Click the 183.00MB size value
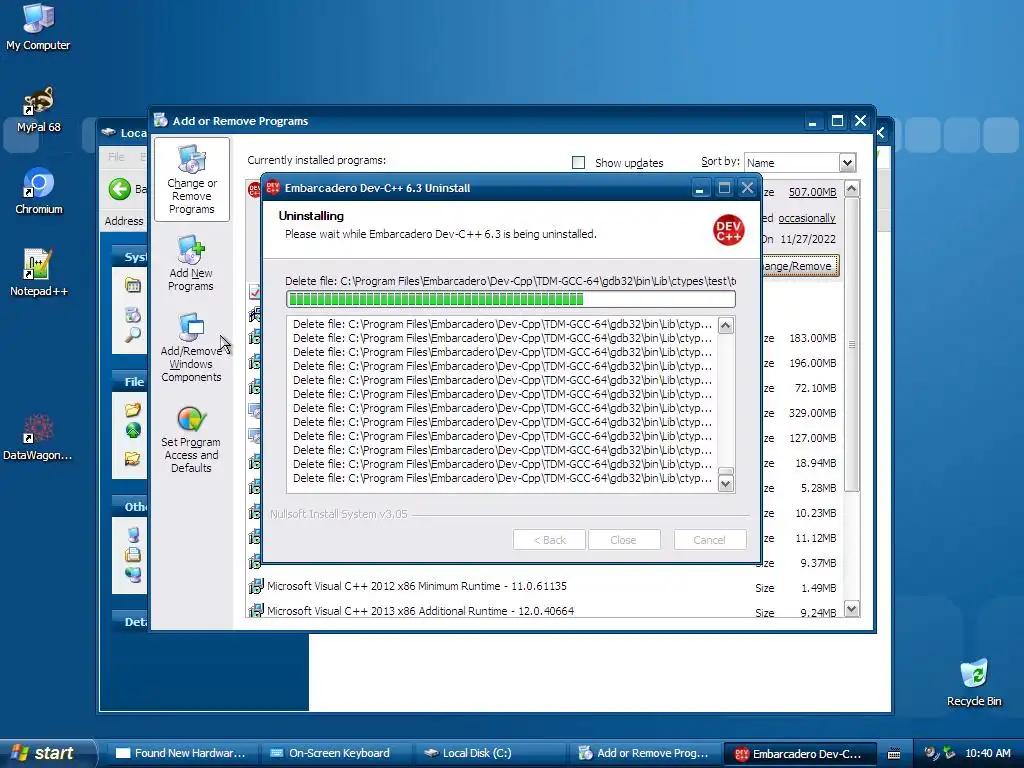 pos(812,338)
